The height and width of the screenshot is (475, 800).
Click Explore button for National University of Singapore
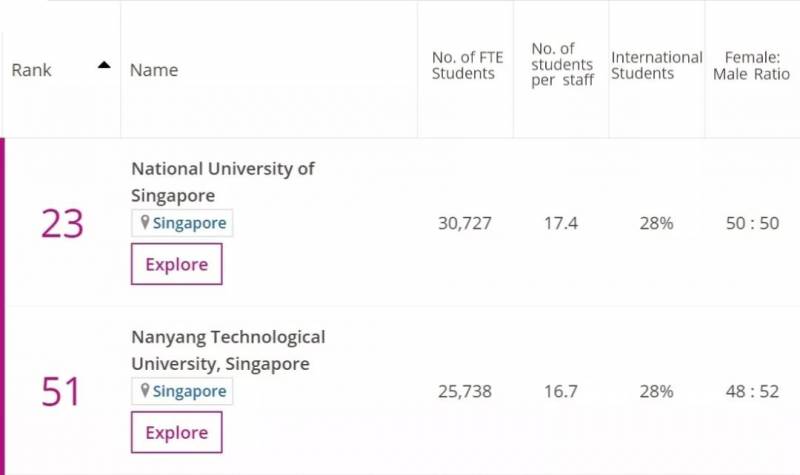[x=177, y=264]
